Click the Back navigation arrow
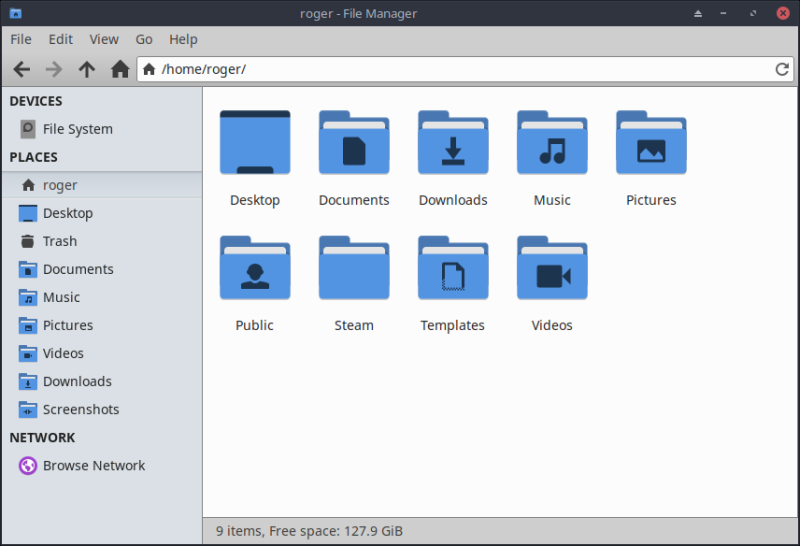This screenshot has width=800, height=546. click(x=22, y=69)
